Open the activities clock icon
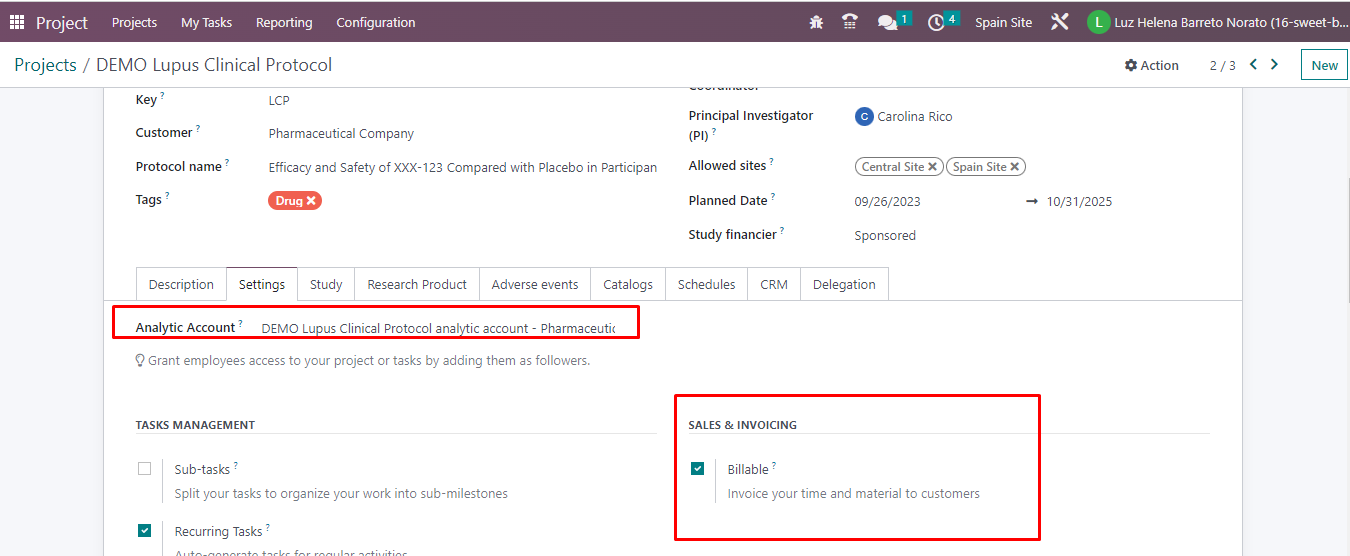Screen dimensions: 1350x556 (x=936, y=22)
